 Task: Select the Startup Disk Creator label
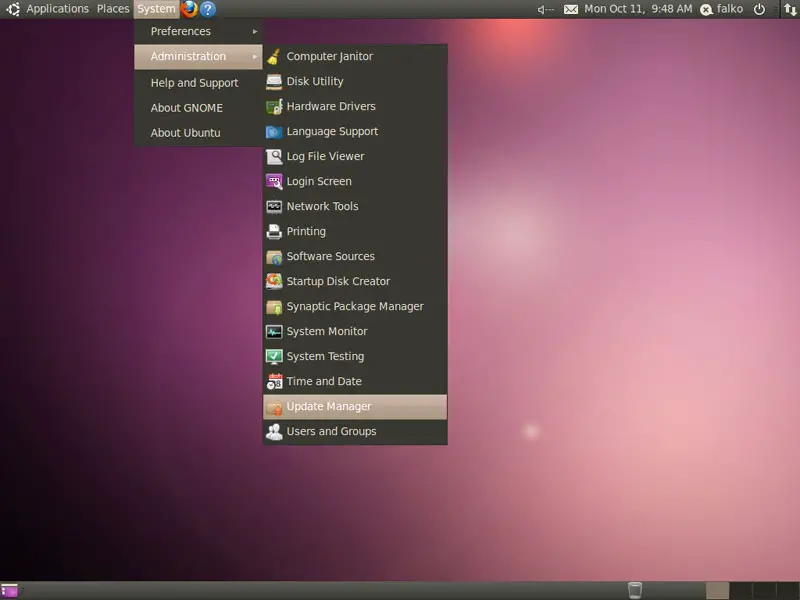coord(338,281)
